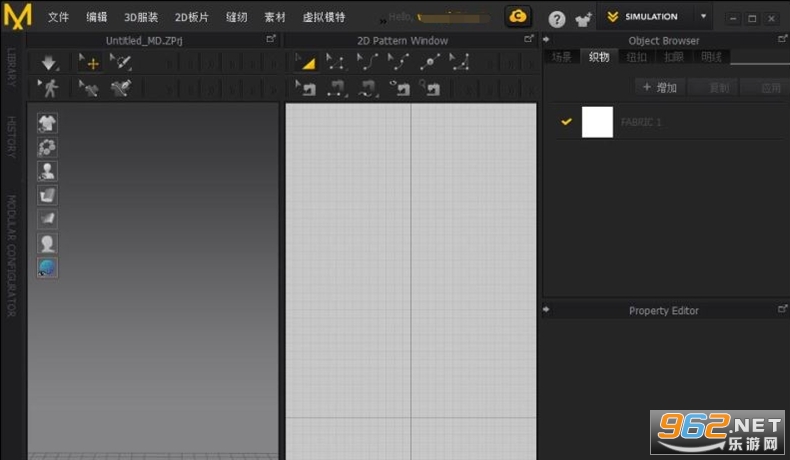This screenshot has height=460, width=790.
Task: Toggle the yellow checkmark for FABRIC 1
Action: click(x=566, y=121)
